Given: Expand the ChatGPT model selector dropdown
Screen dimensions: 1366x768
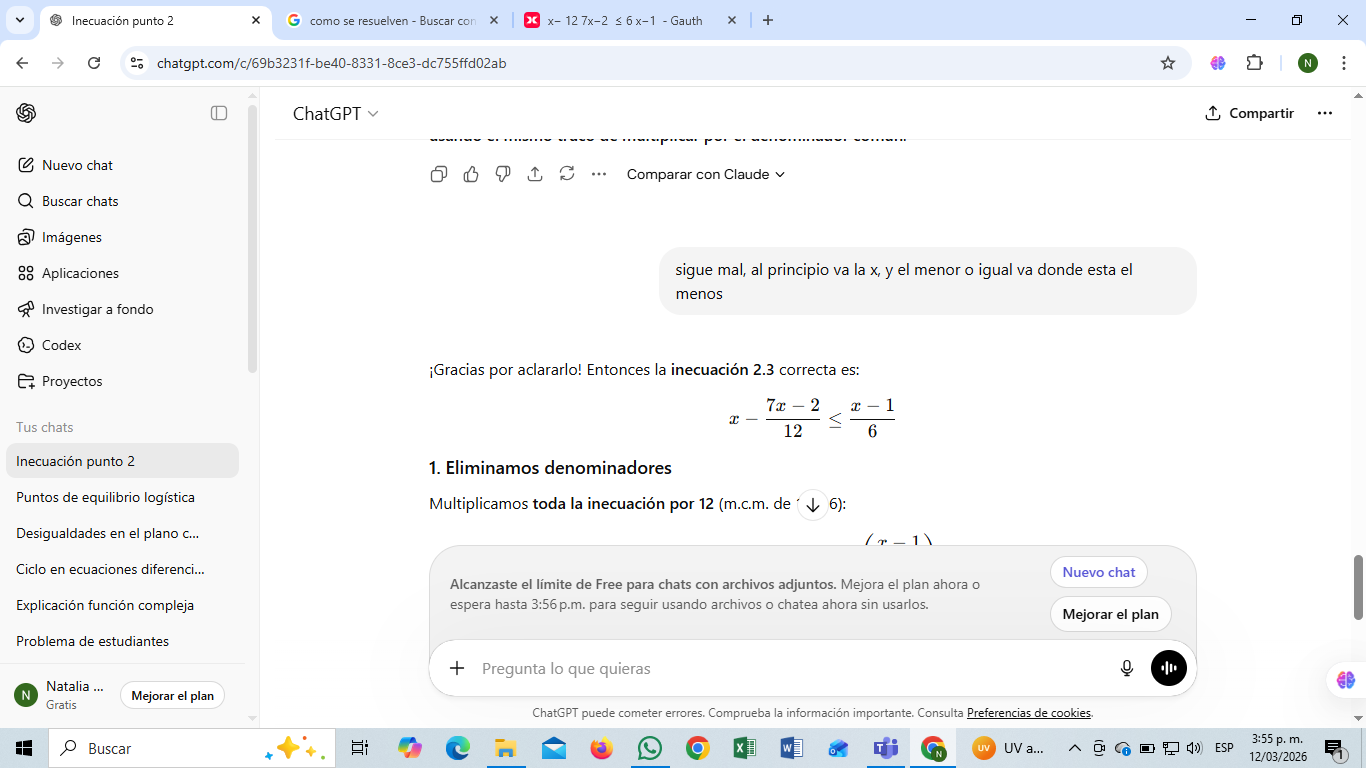Looking at the screenshot, I should (335, 114).
